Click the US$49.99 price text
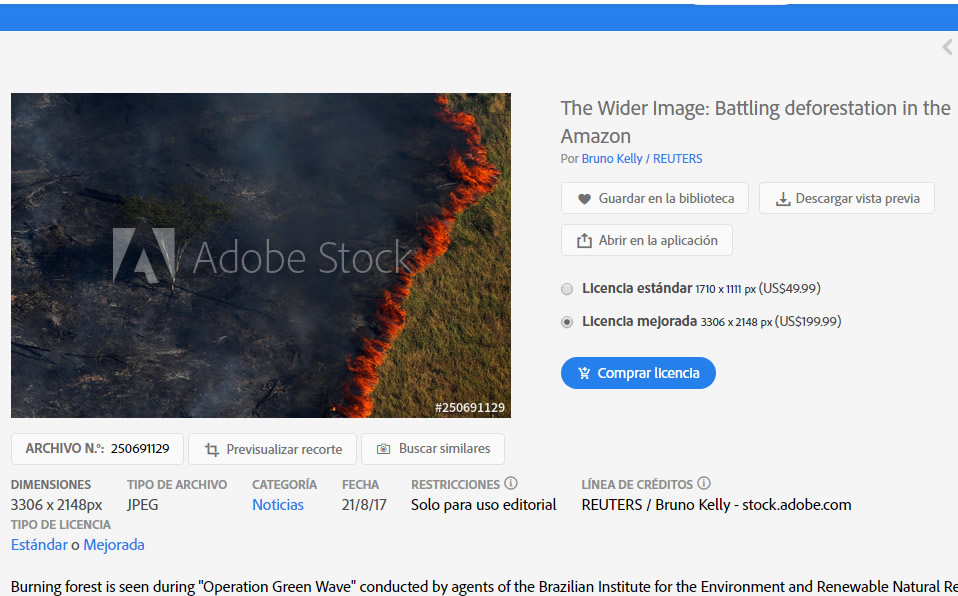The height and width of the screenshot is (596, 958). pyautogui.click(x=789, y=289)
